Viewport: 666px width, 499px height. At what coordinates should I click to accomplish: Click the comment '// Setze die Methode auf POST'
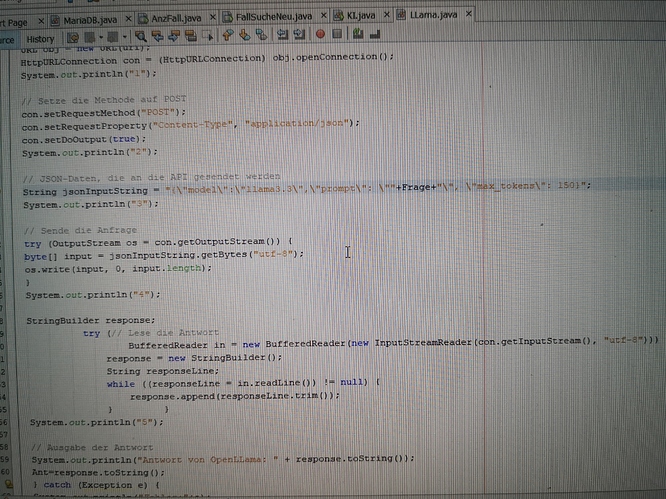[x=104, y=100]
